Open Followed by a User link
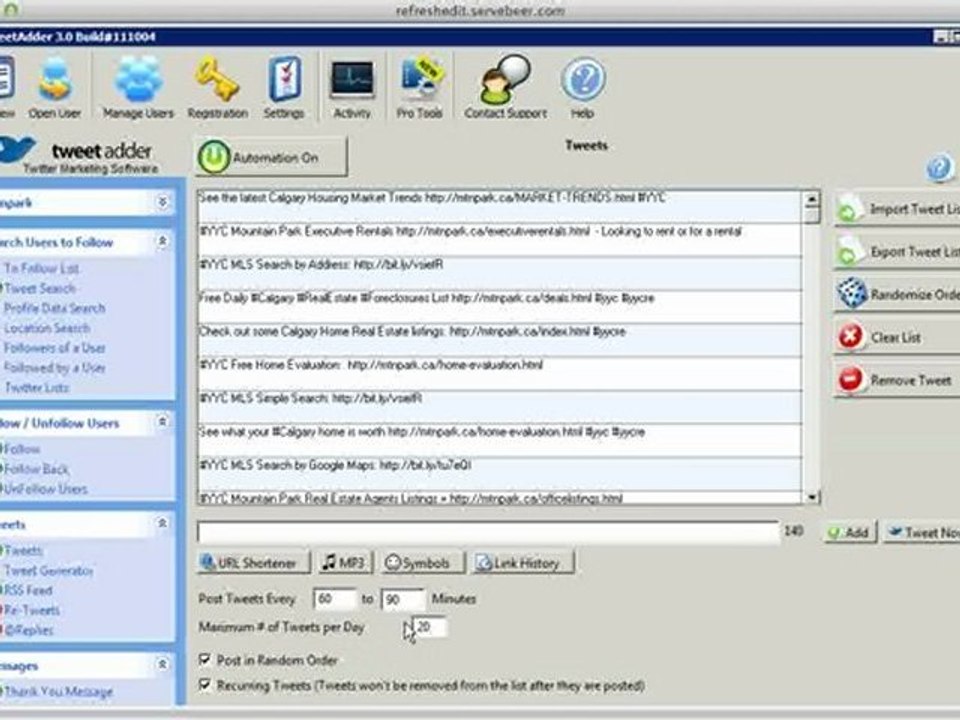This screenshot has height=720, width=960. pos(54,367)
